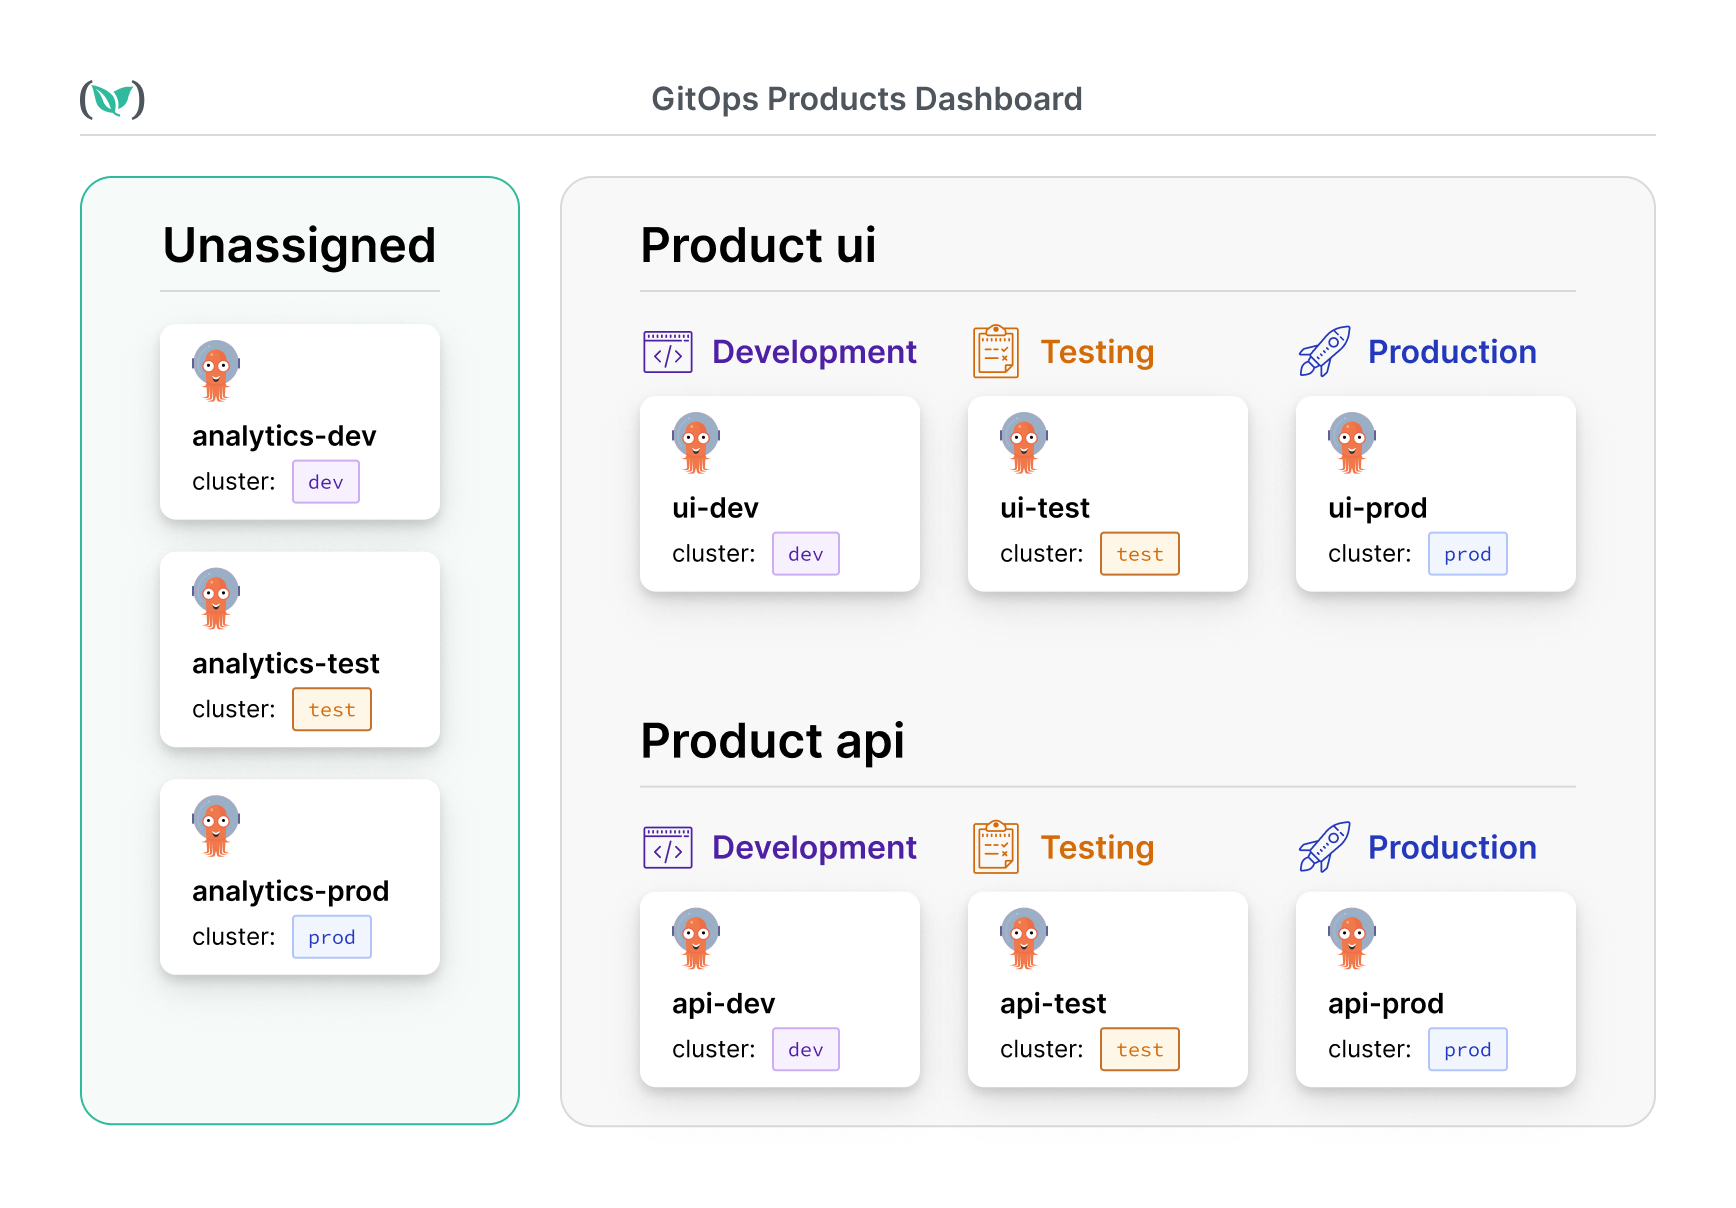Select the dev cluster tag on analytics-dev

325,482
